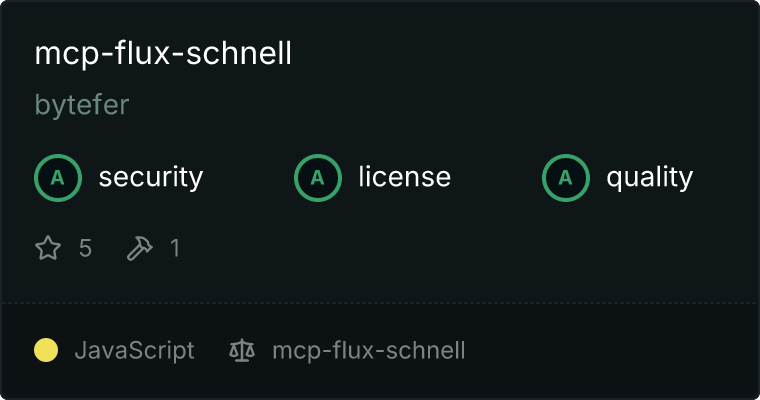Click the license grade A badge

point(317,177)
